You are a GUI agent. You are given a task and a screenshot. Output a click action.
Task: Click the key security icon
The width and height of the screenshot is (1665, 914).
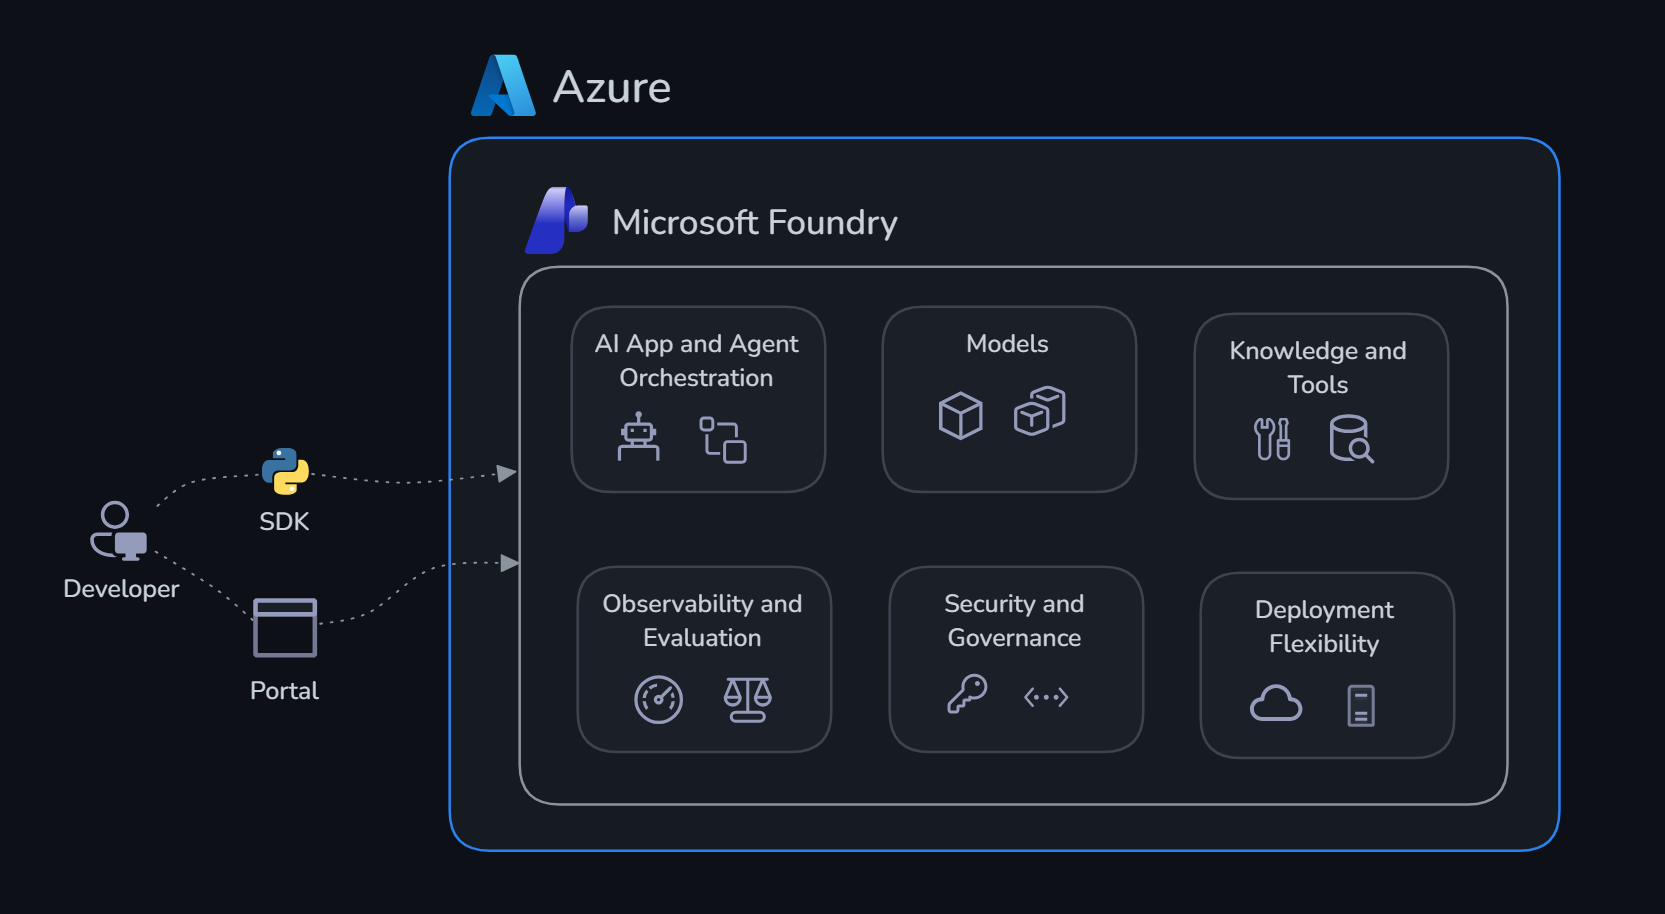[967, 694]
